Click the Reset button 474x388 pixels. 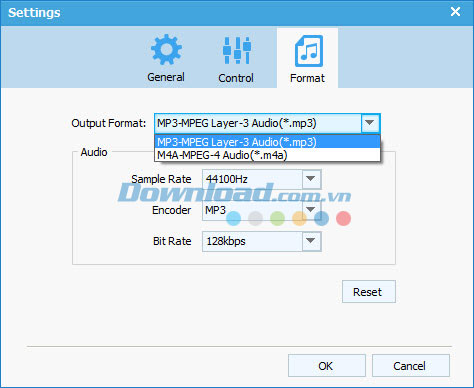369,292
